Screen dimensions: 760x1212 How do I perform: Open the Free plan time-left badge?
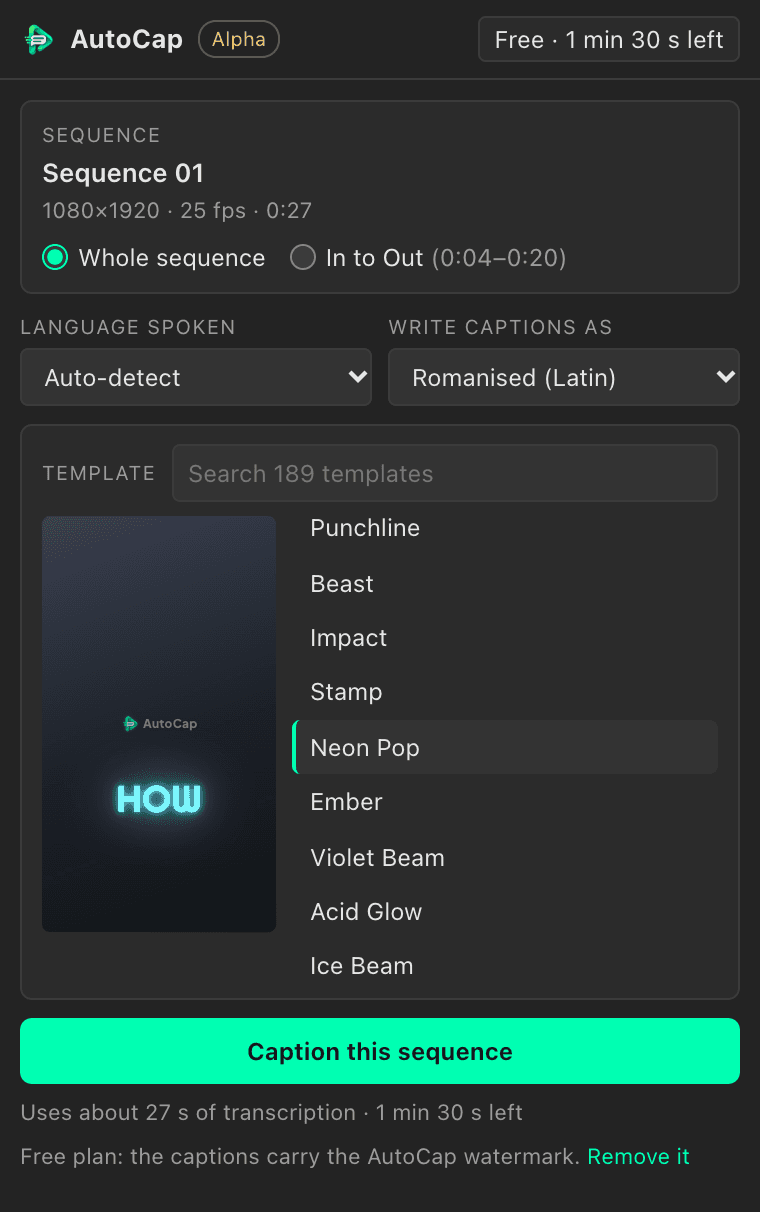click(609, 40)
